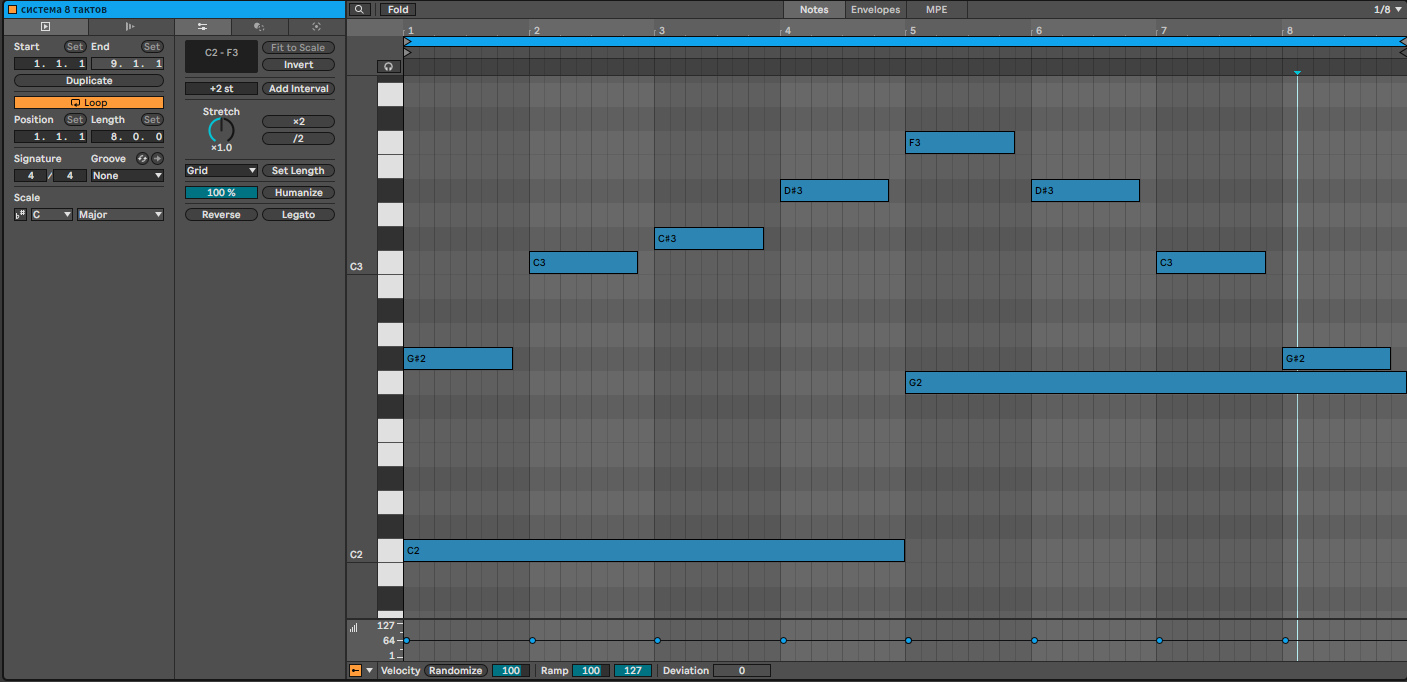Click the Stretch knob
Viewport: 1407px width, 682px height.
(221, 131)
